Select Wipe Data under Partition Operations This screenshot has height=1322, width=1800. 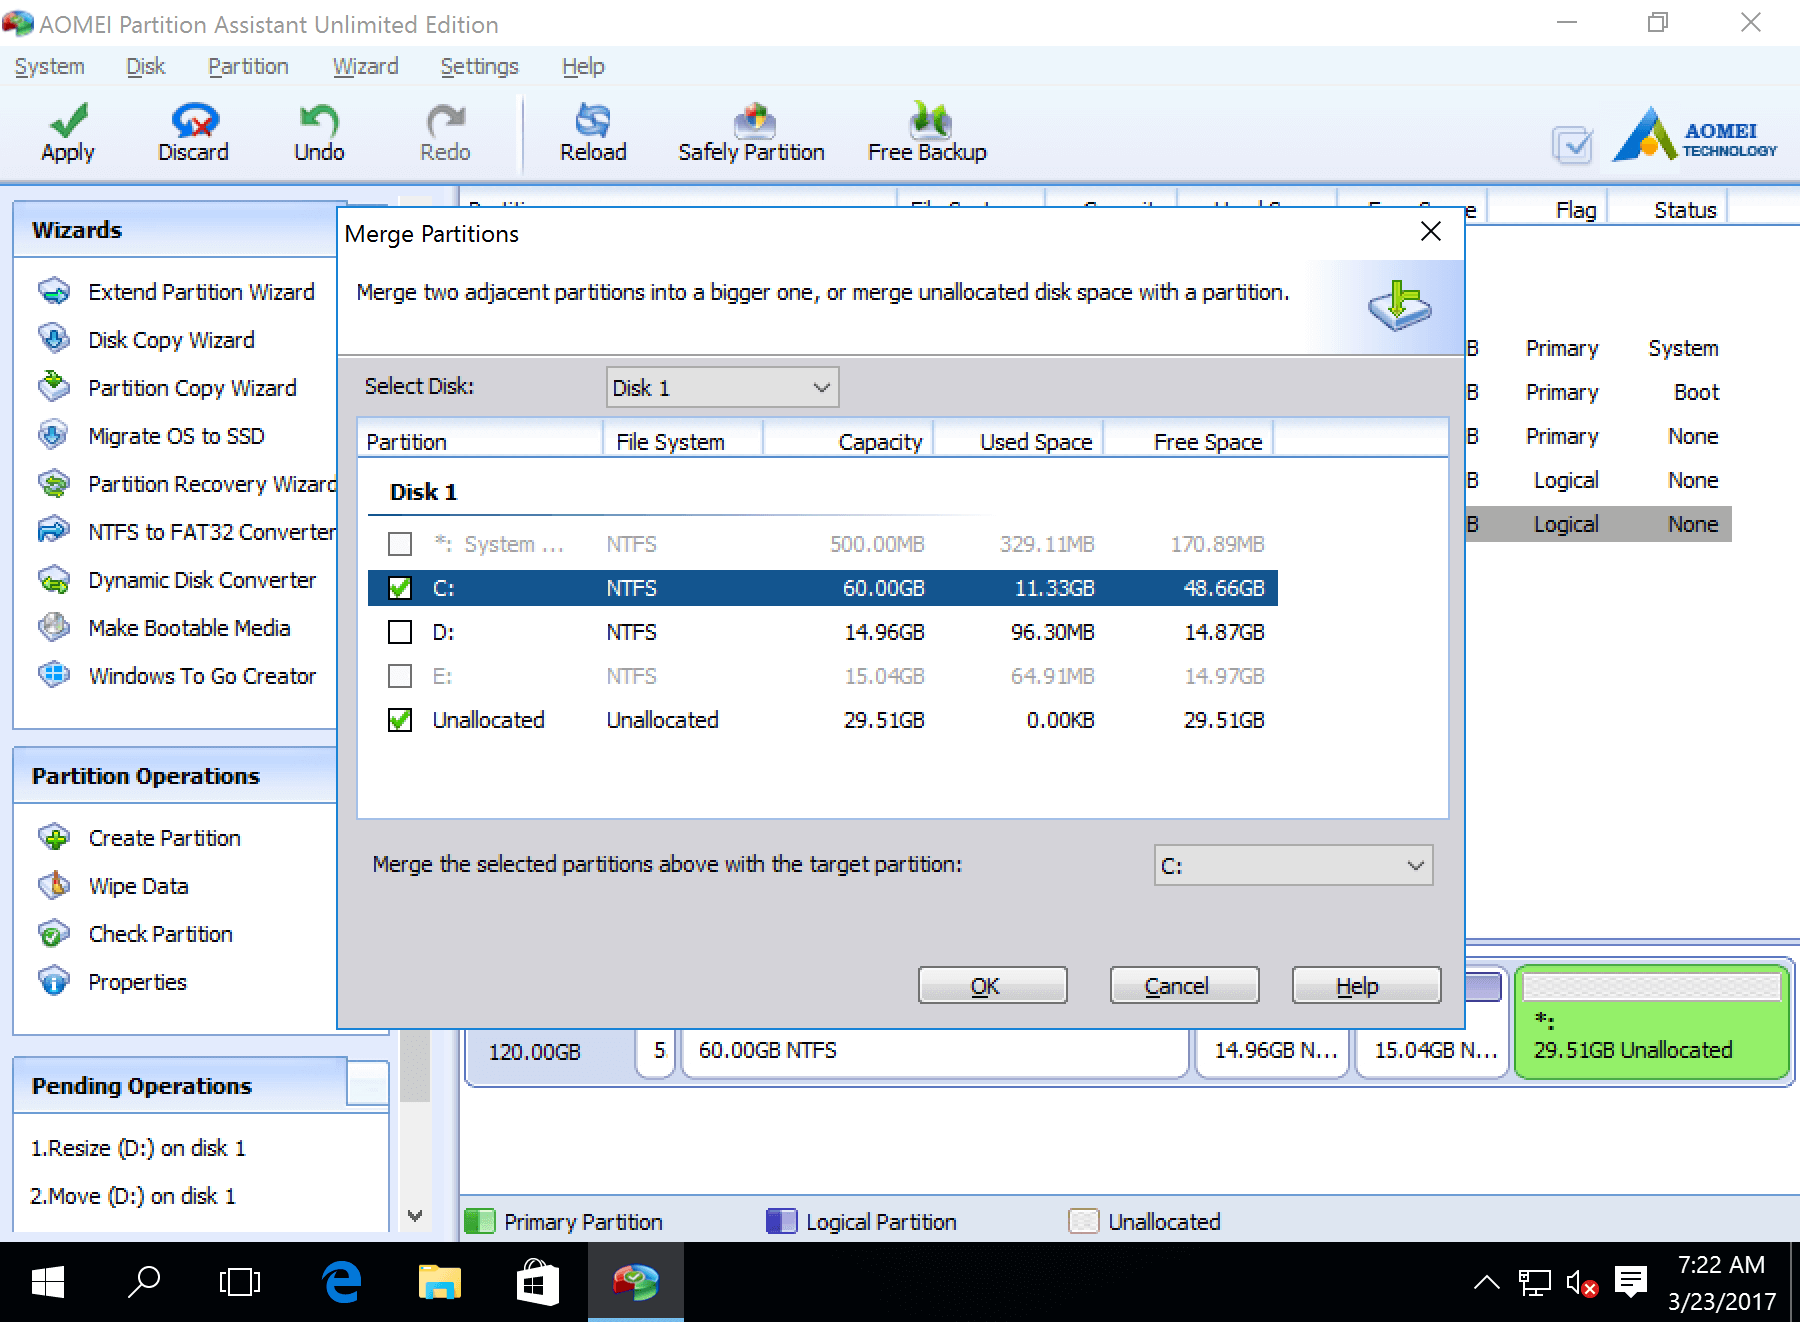click(138, 886)
